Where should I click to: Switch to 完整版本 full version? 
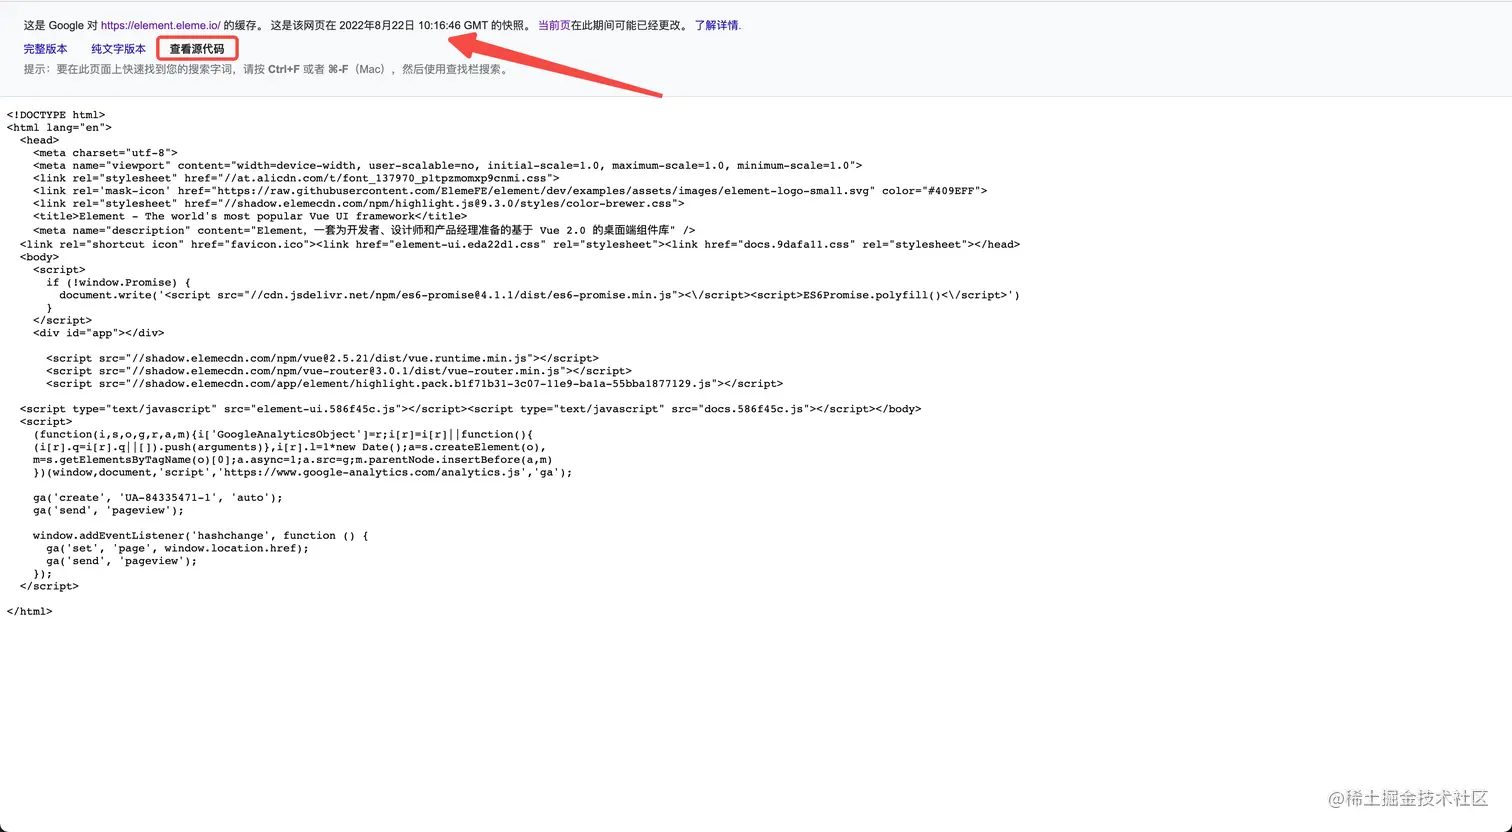[x=46, y=48]
